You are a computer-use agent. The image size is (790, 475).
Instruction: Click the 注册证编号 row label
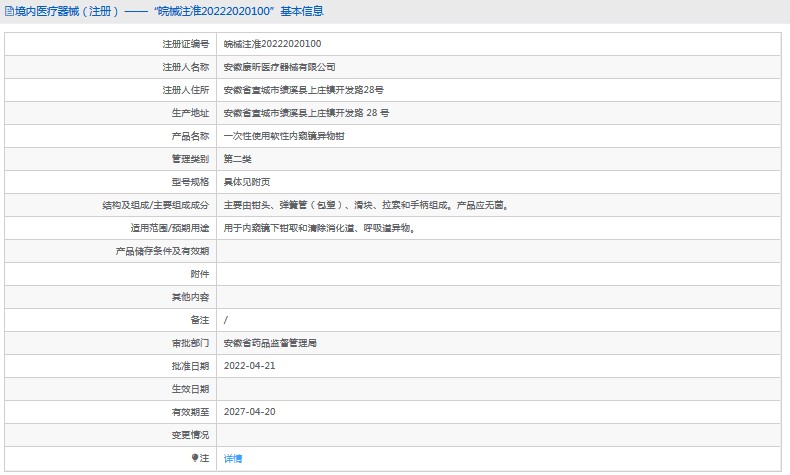pyautogui.click(x=185, y=44)
